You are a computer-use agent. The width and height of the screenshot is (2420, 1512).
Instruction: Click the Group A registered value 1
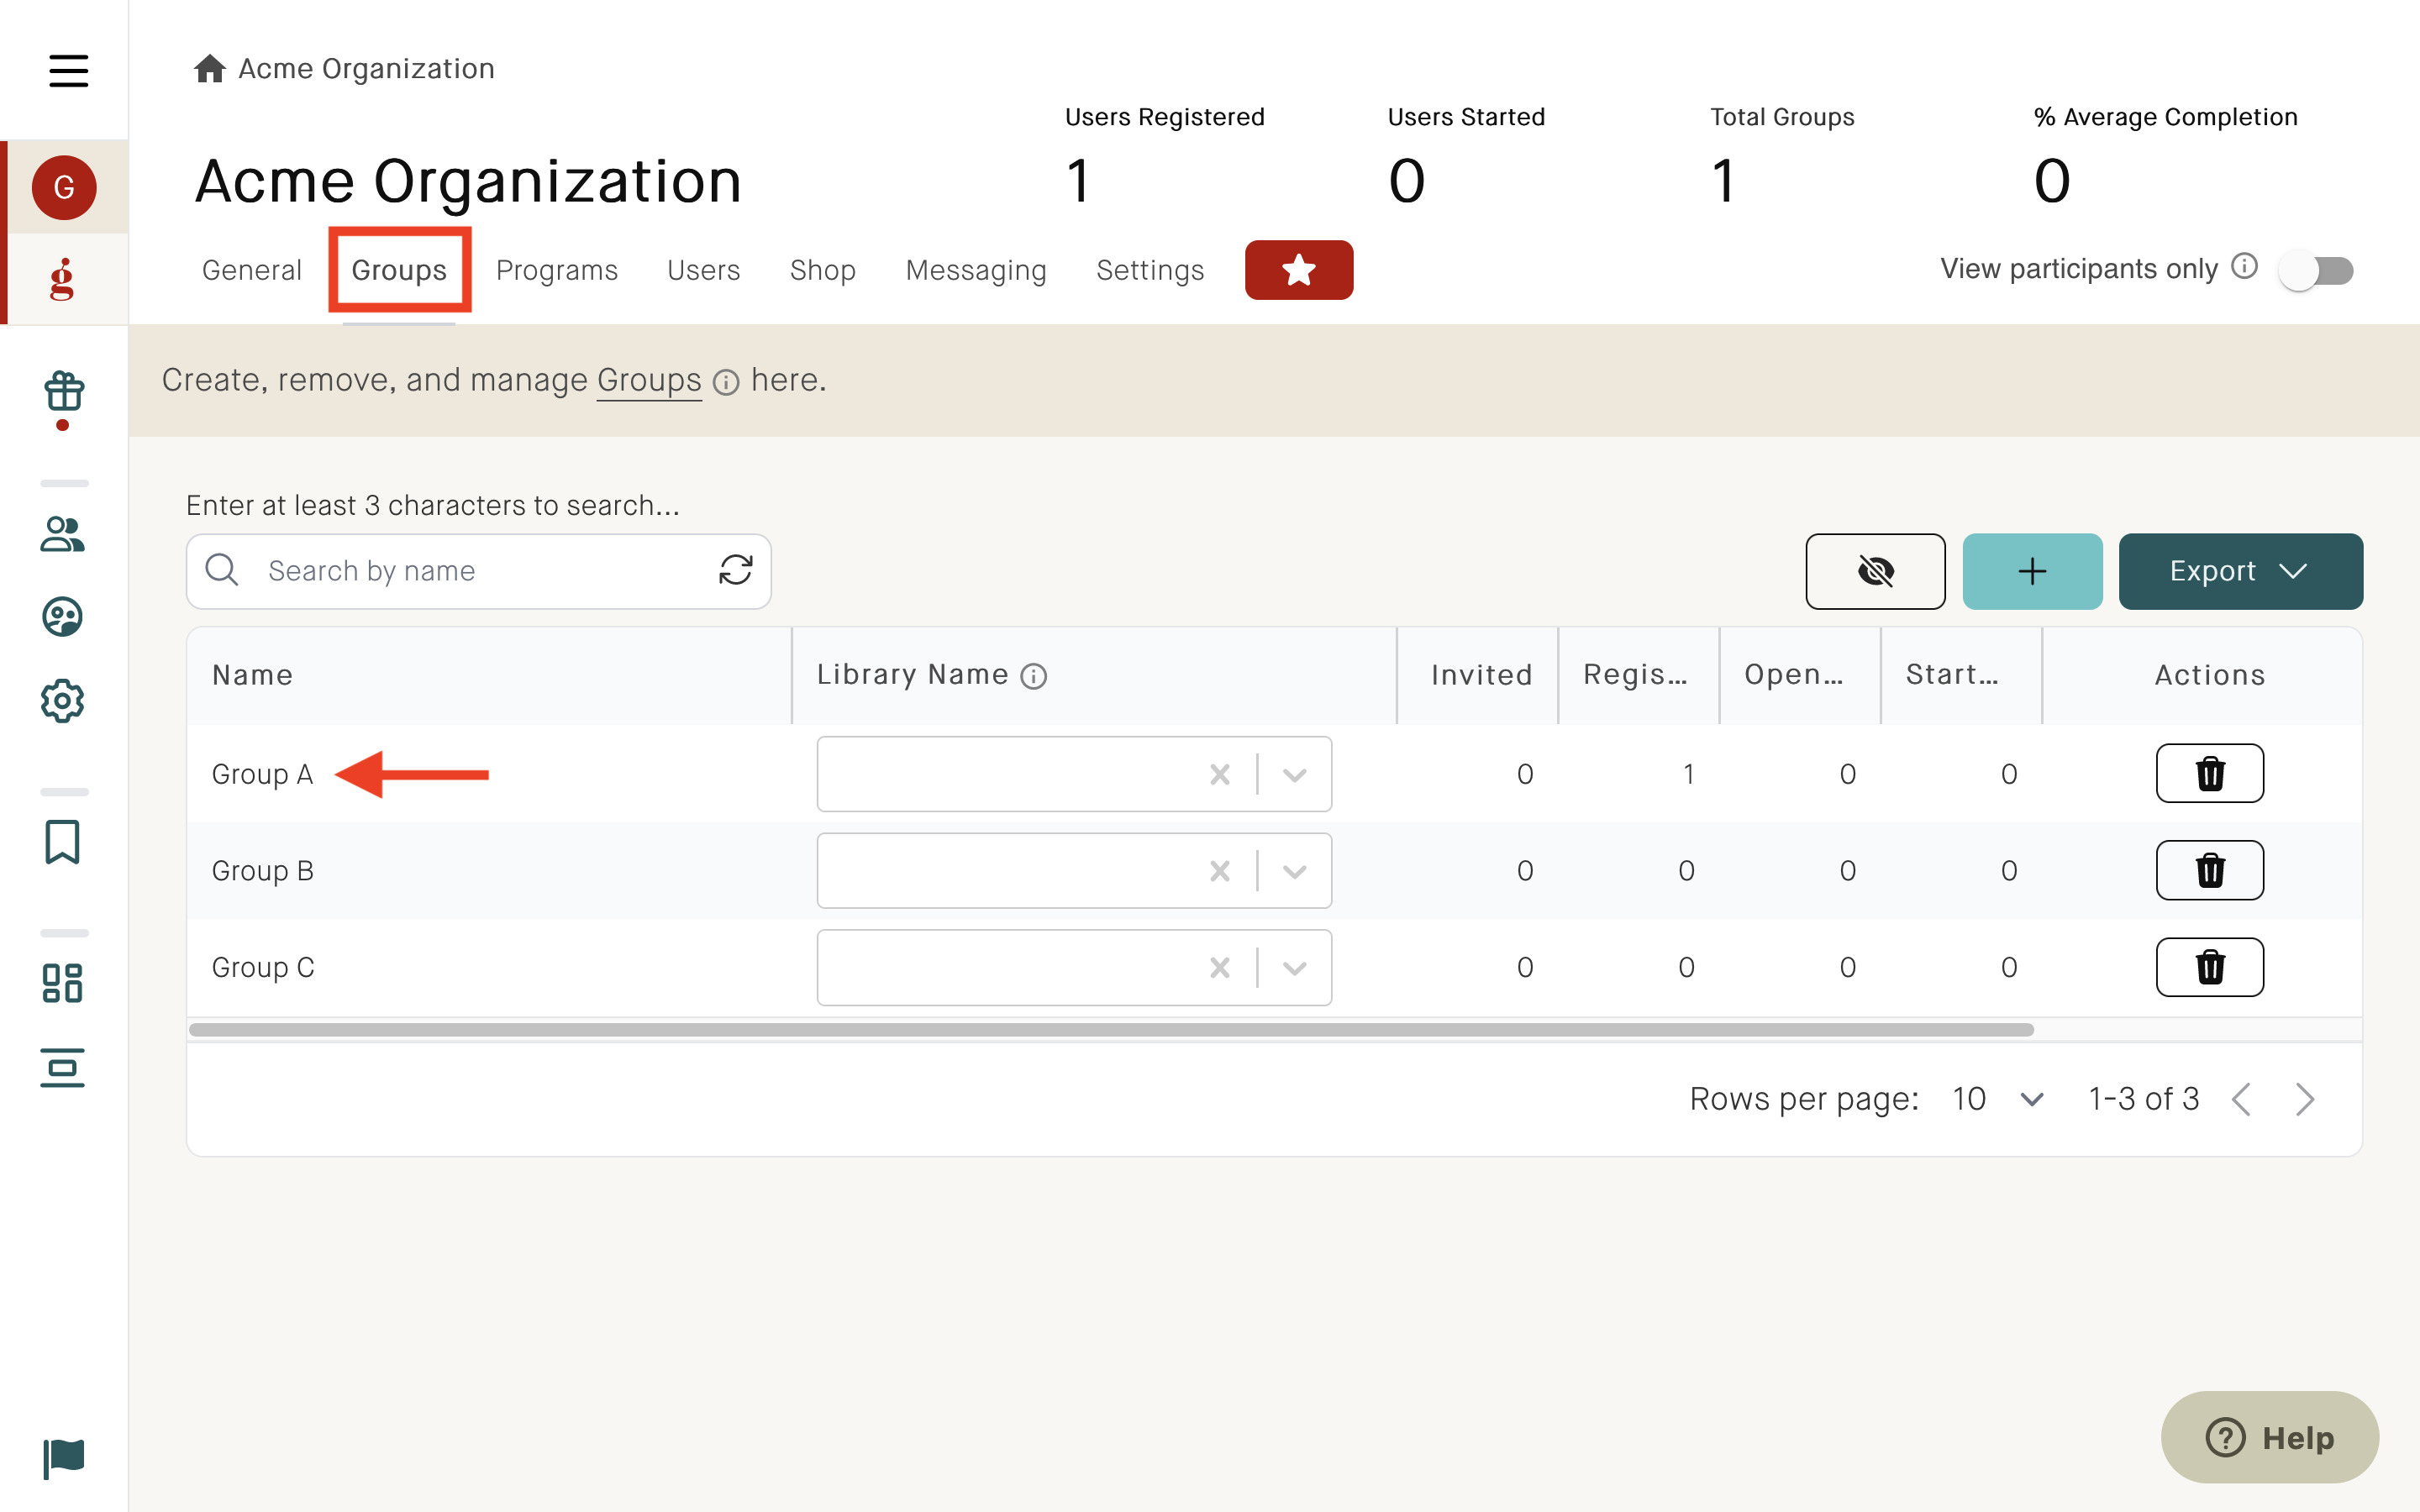point(1688,774)
